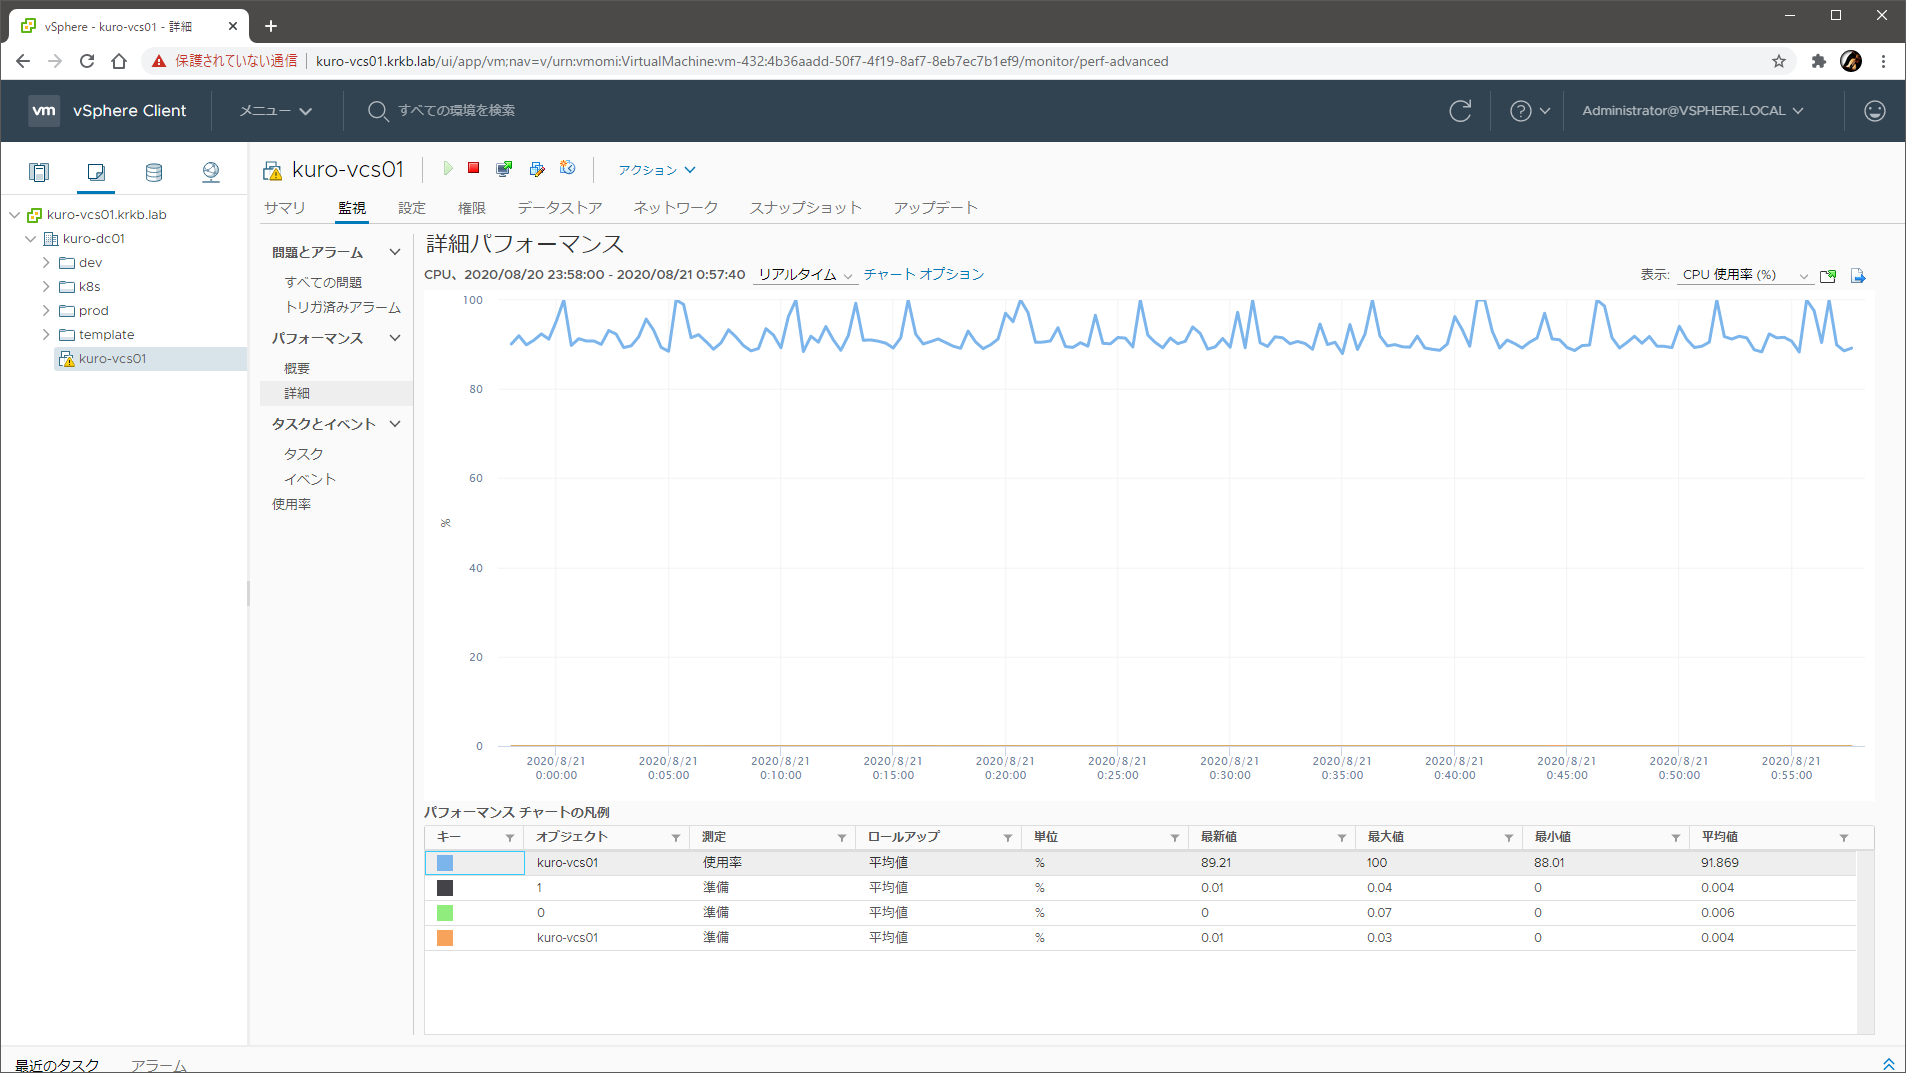Switch to the サマリ tab
1906x1073 pixels.
[x=284, y=208]
